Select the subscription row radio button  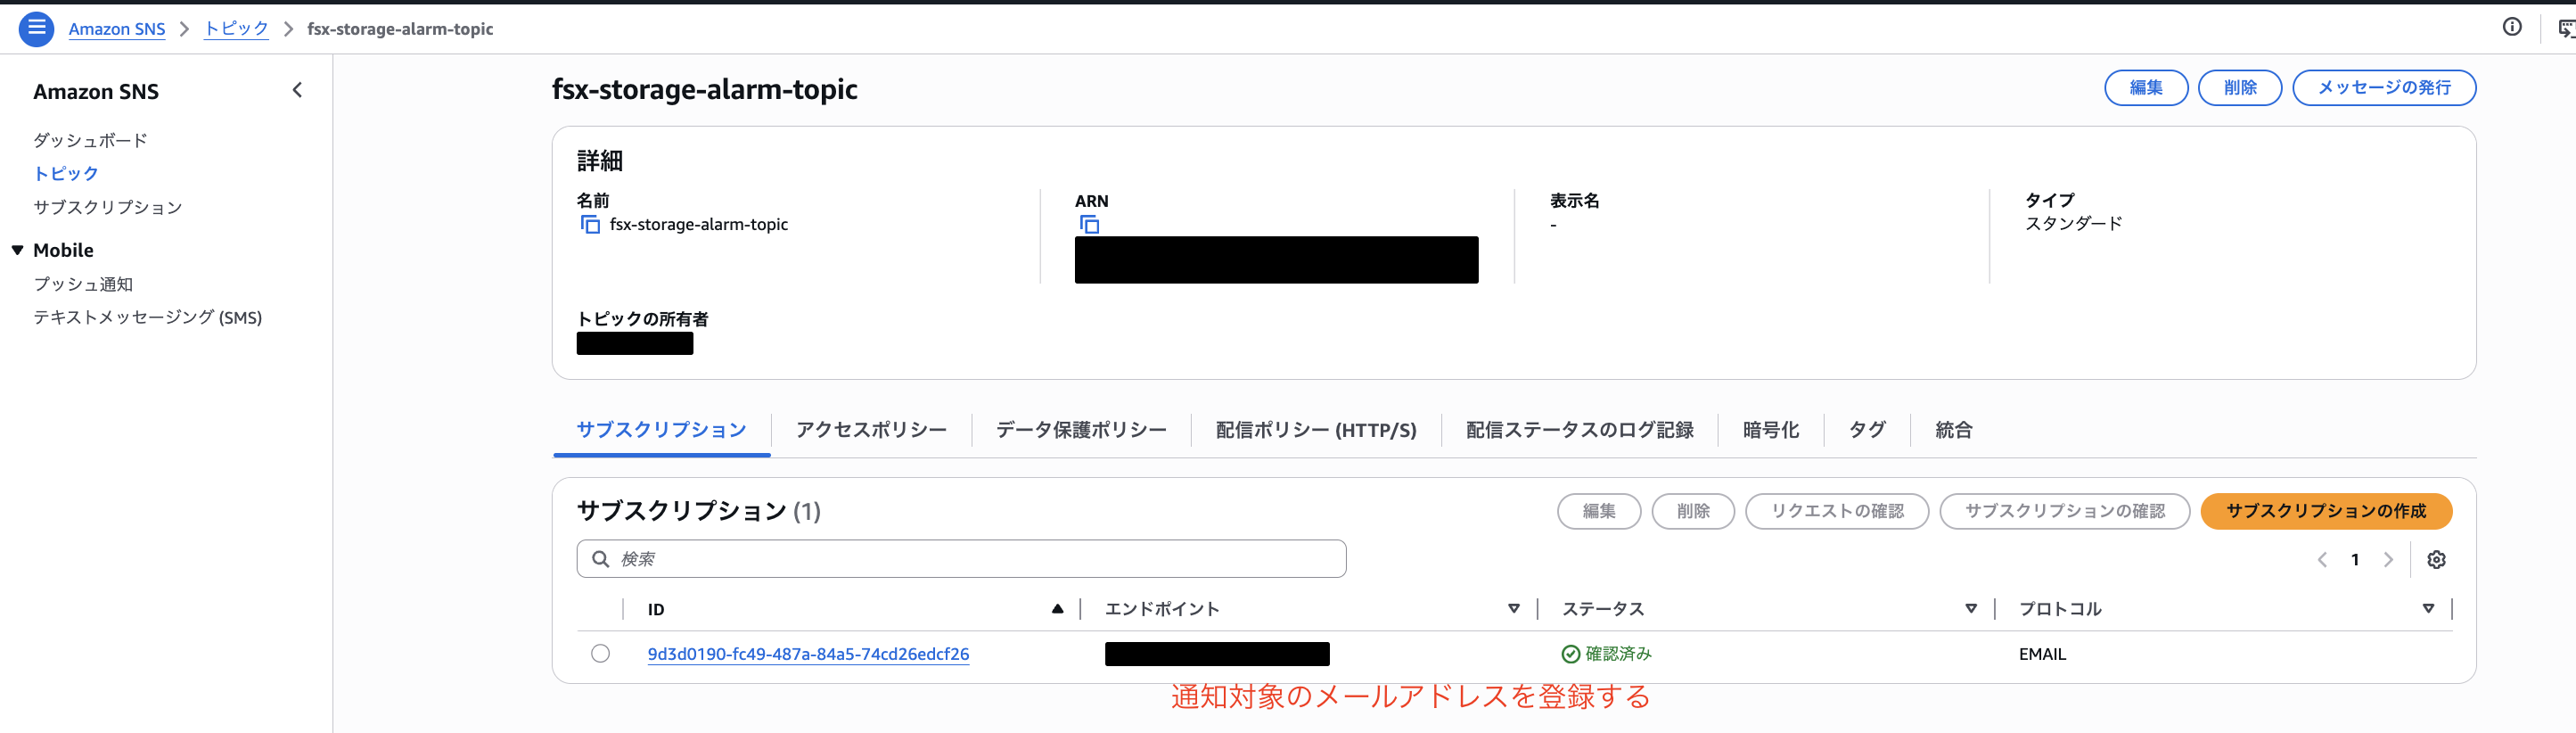pos(600,653)
